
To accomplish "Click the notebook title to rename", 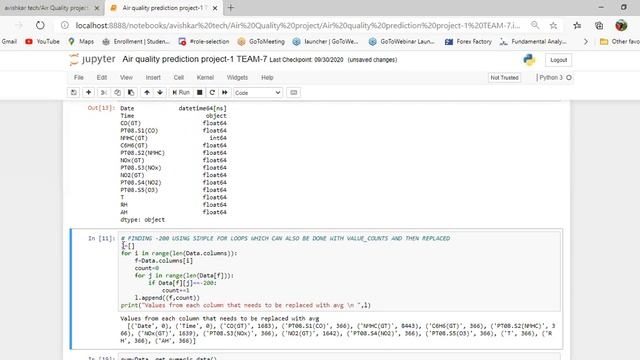I will [x=195, y=60].
